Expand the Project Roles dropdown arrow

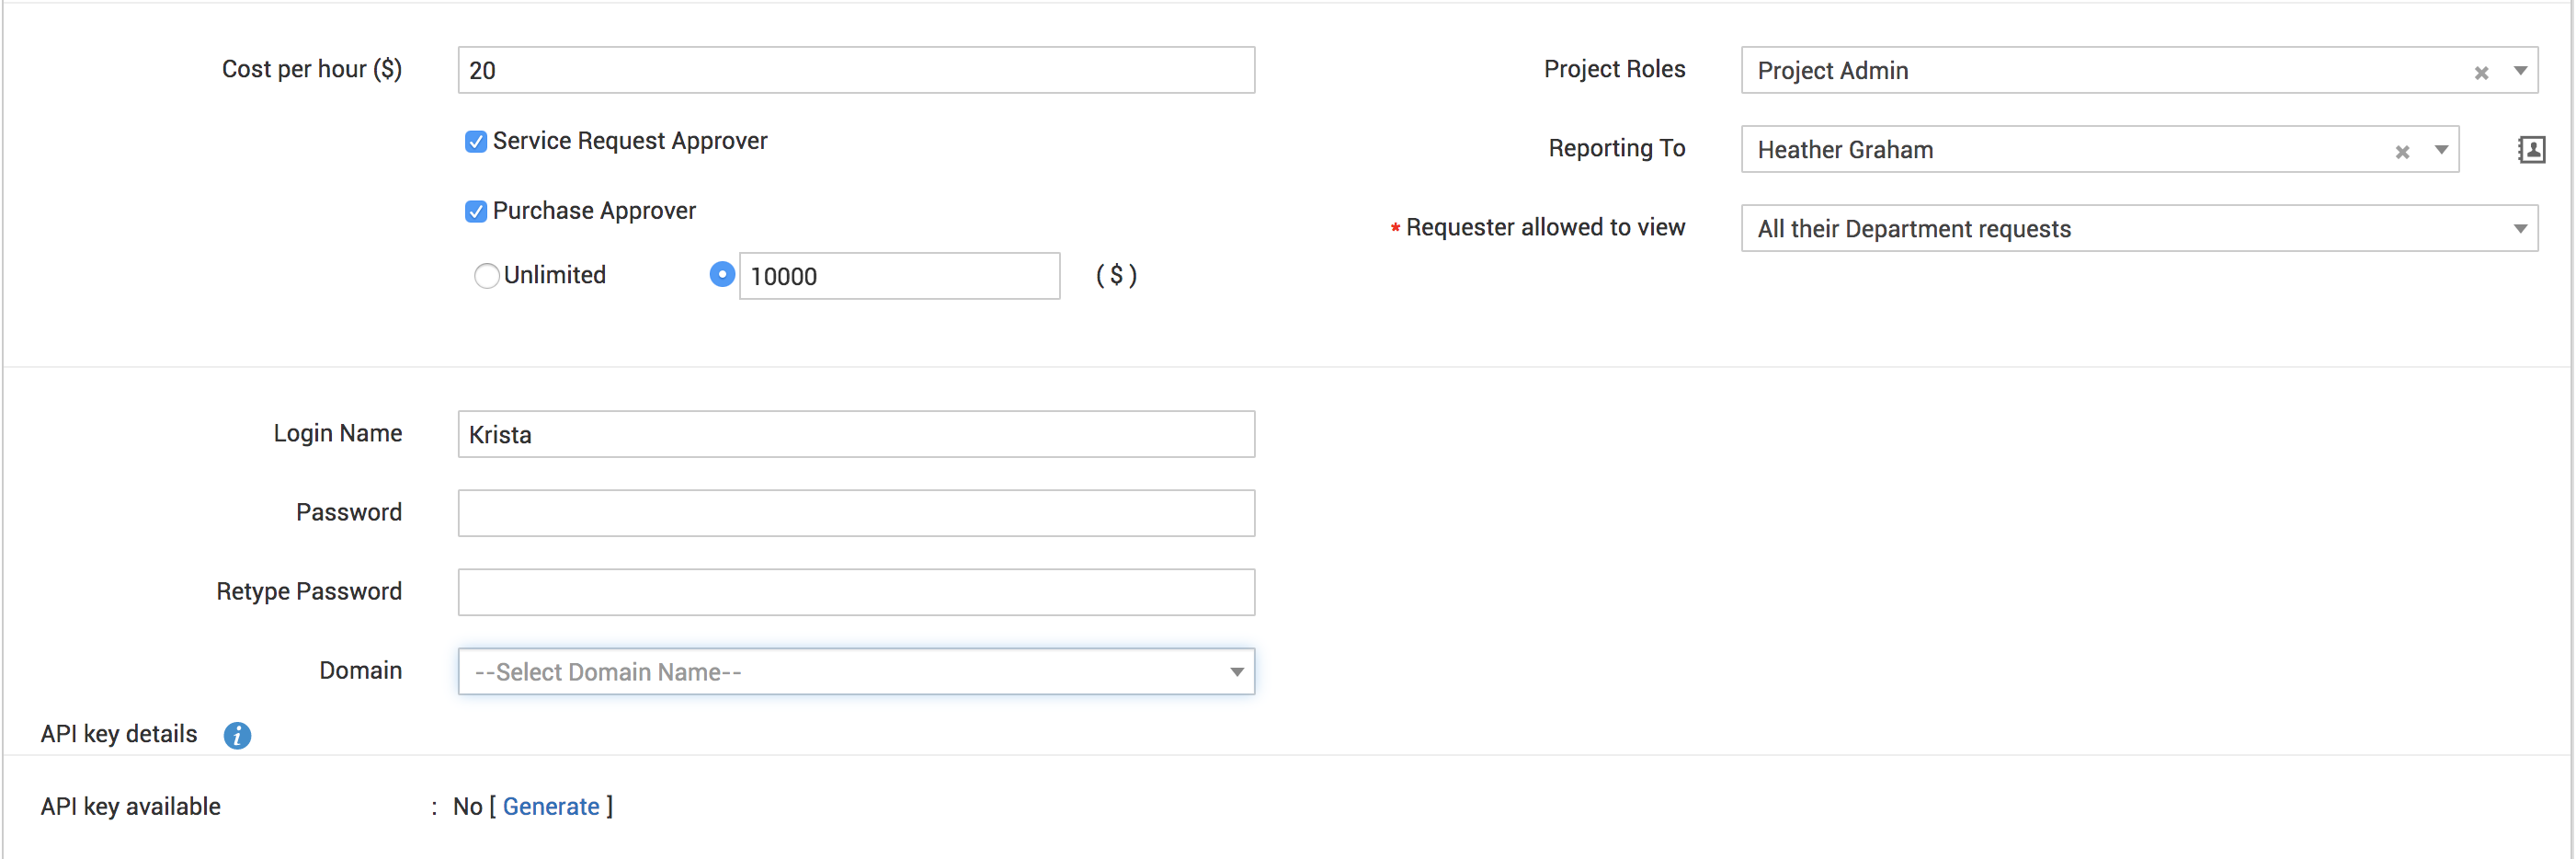(2520, 71)
